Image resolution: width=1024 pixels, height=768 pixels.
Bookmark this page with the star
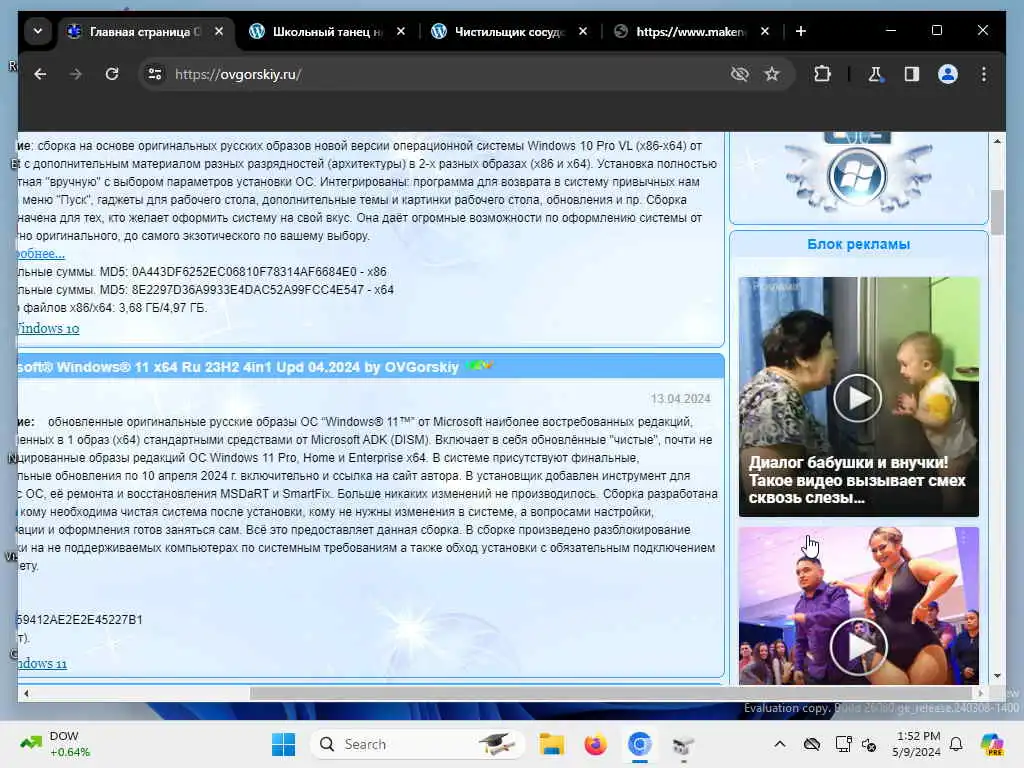click(772, 74)
